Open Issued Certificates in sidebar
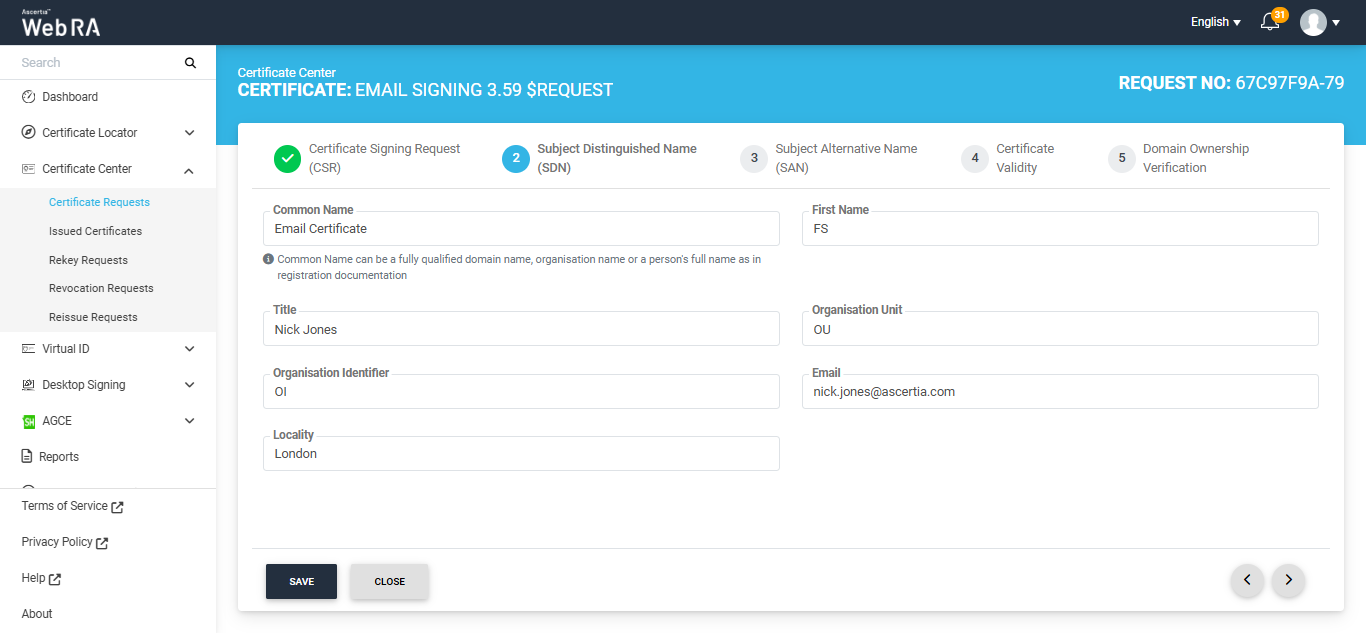This screenshot has width=1366, height=633. (x=95, y=231)
